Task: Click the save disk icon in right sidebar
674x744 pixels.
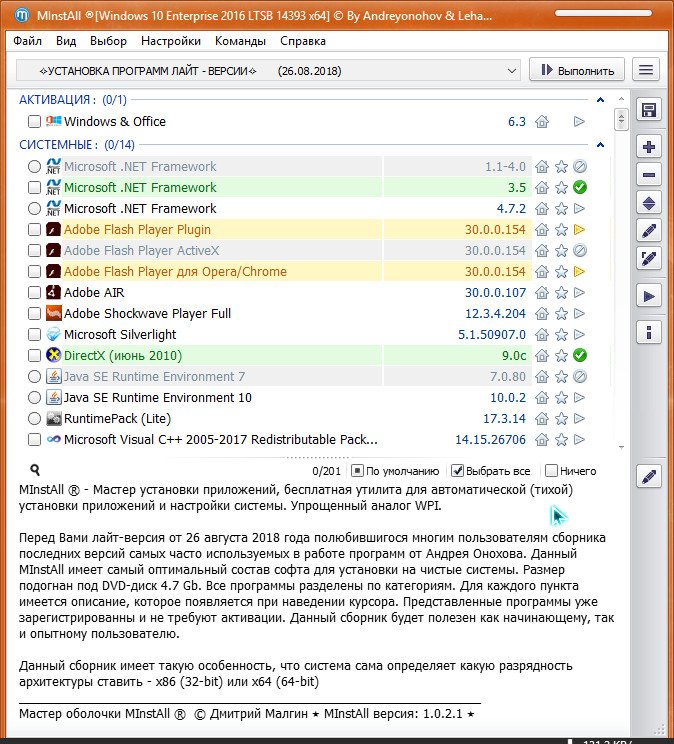Action: (x=648, y=111)
